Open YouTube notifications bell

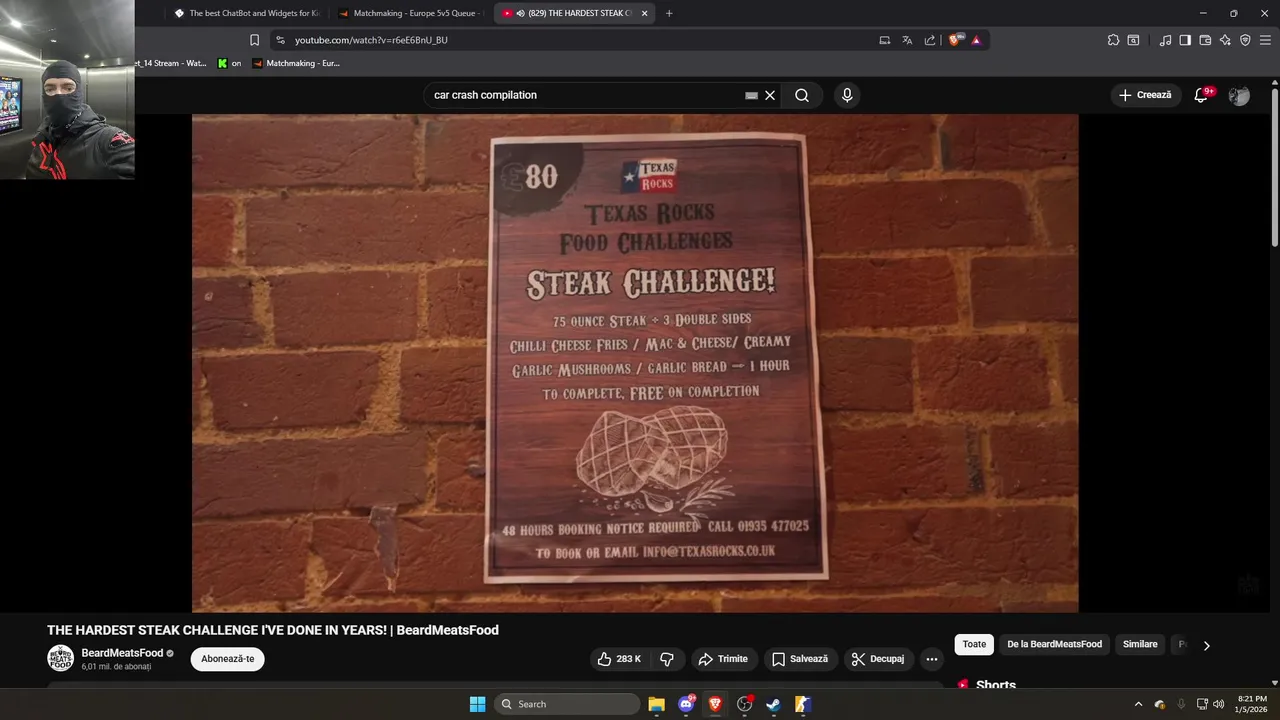[x=1201, y=95]
